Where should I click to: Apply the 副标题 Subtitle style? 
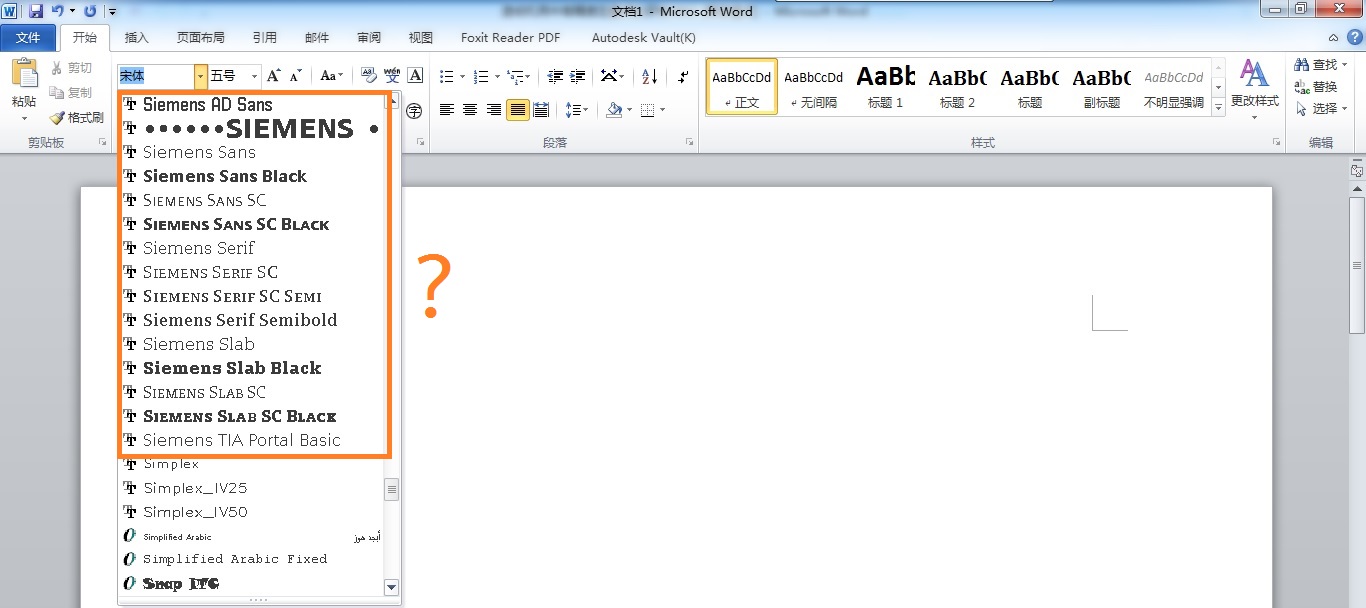(x=1102, y=87)
